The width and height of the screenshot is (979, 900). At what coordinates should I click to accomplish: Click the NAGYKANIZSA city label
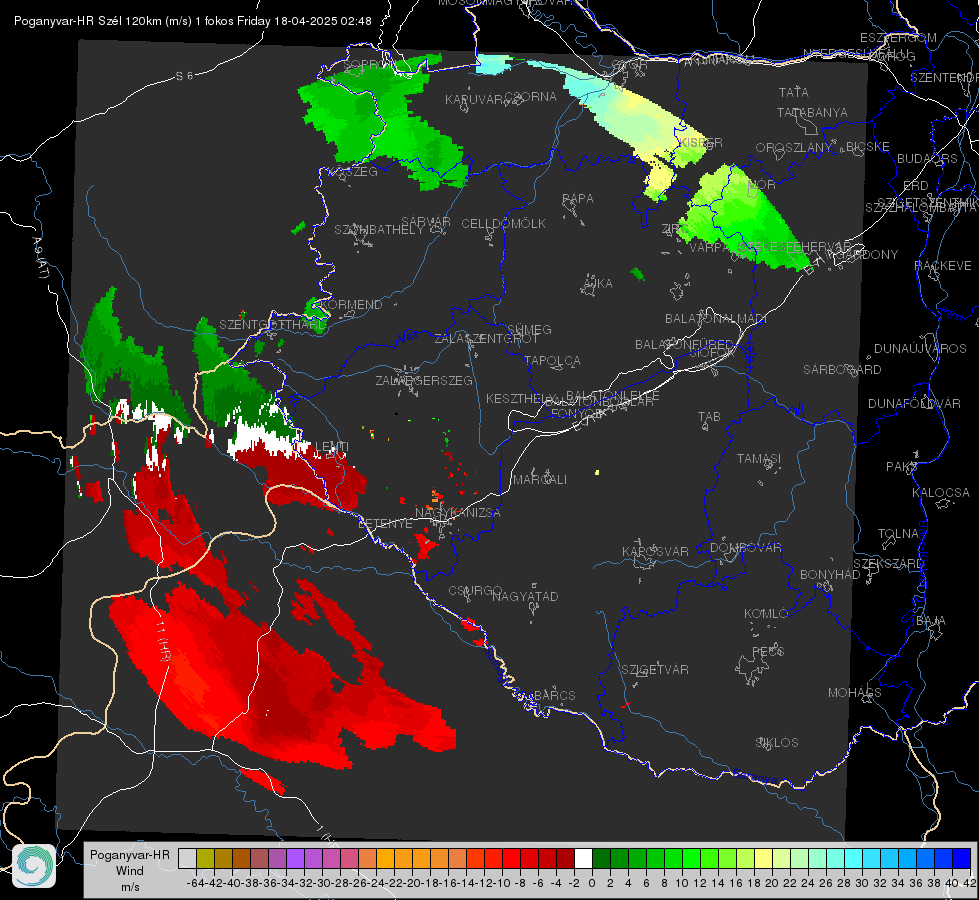click(458, 513)
